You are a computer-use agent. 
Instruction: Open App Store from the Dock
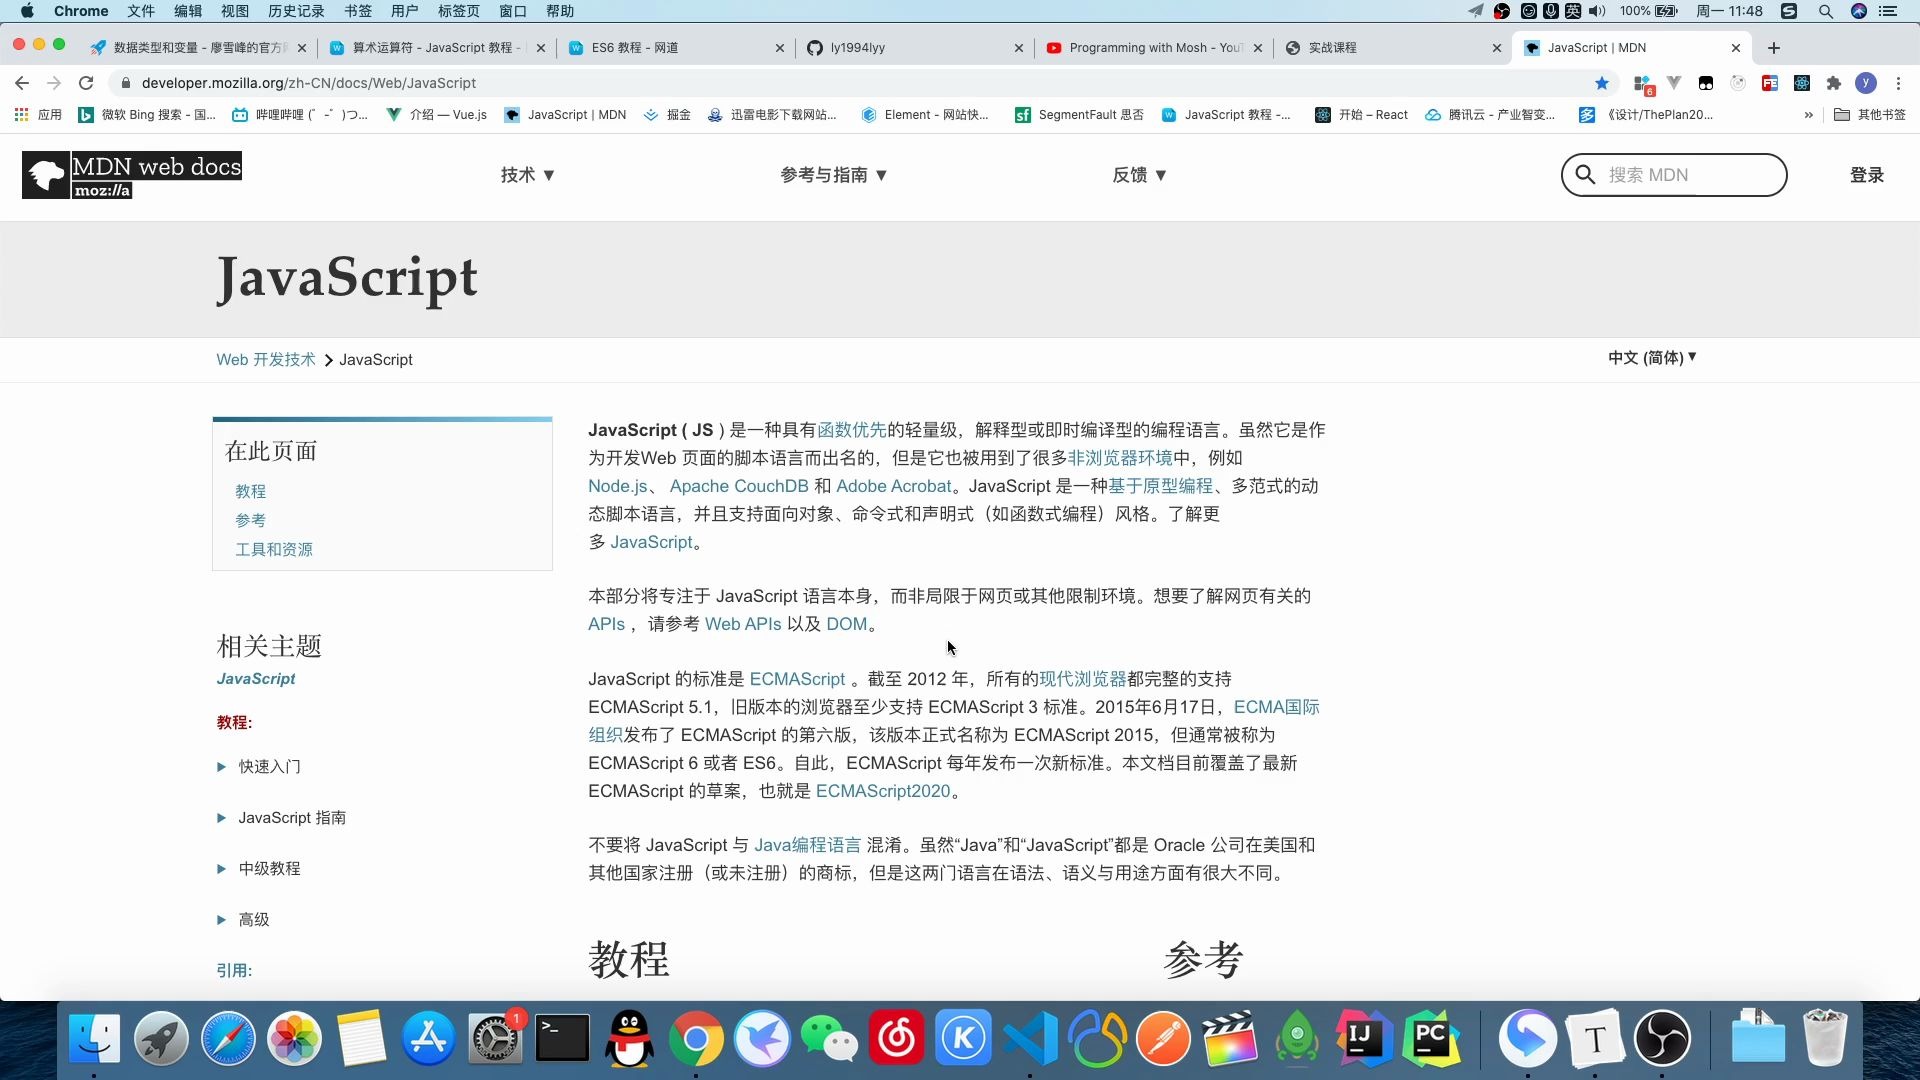coord(429,1039)
